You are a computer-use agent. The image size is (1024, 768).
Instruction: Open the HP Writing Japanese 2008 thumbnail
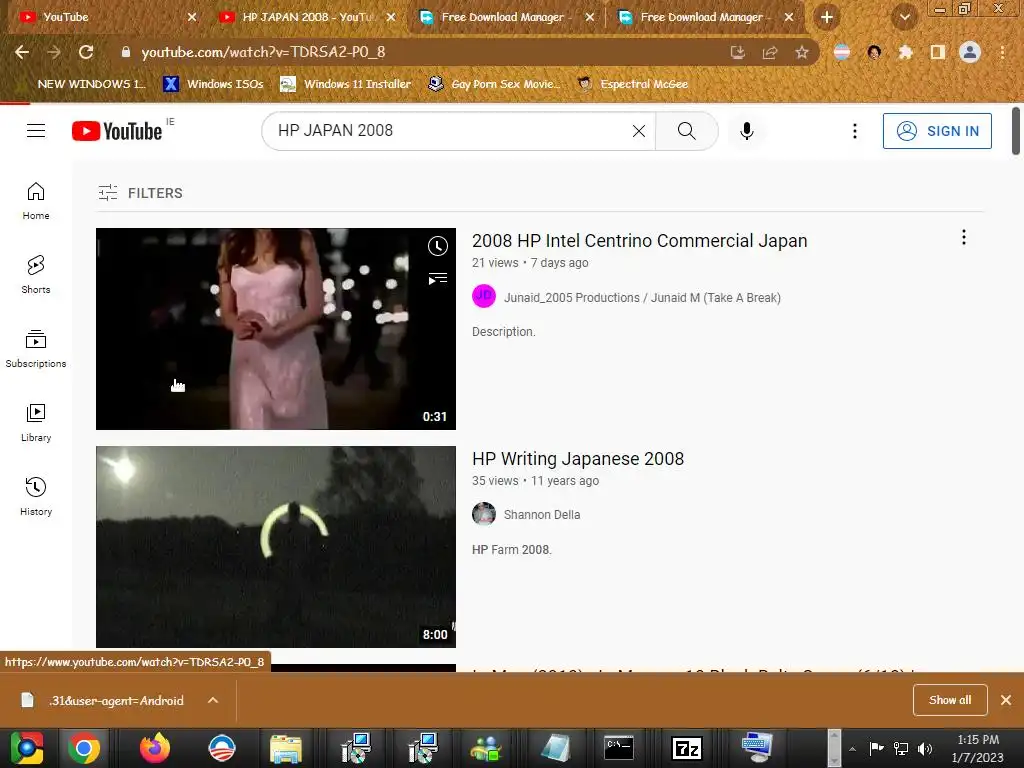point(276,547)
